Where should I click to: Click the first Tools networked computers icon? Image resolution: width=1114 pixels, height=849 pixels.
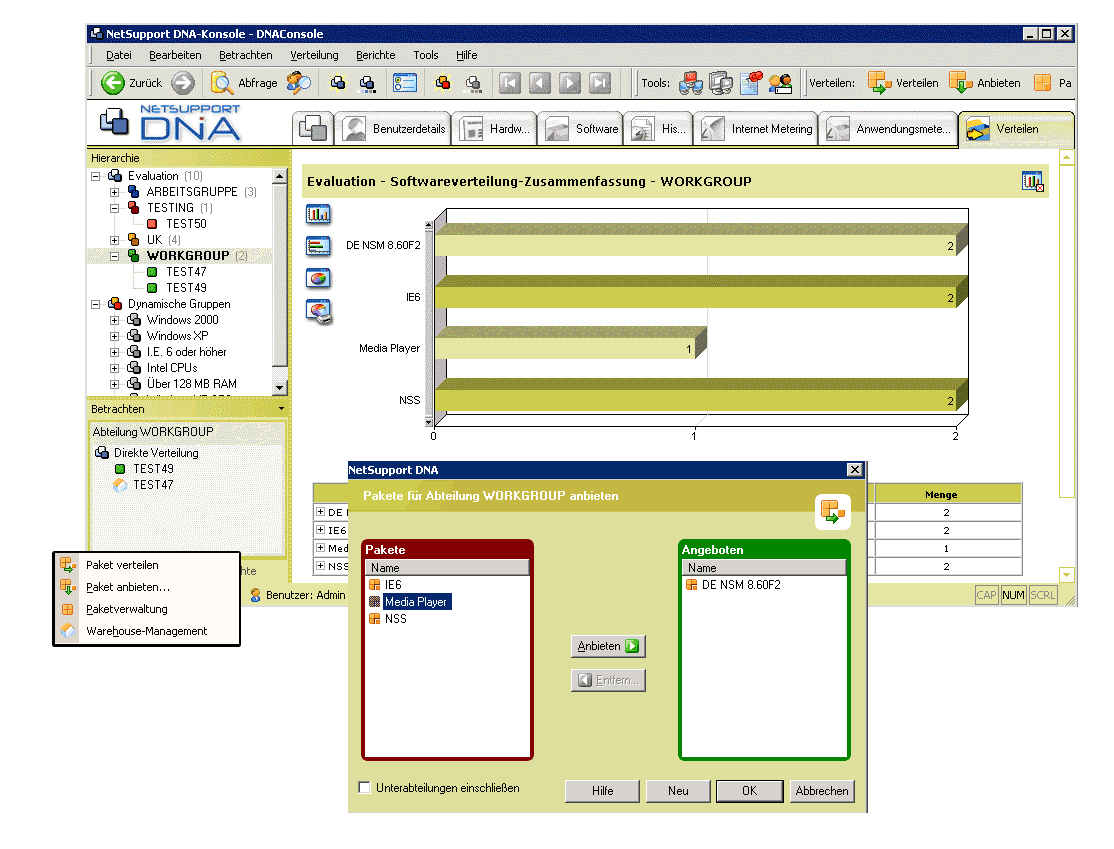click(691, 83)
